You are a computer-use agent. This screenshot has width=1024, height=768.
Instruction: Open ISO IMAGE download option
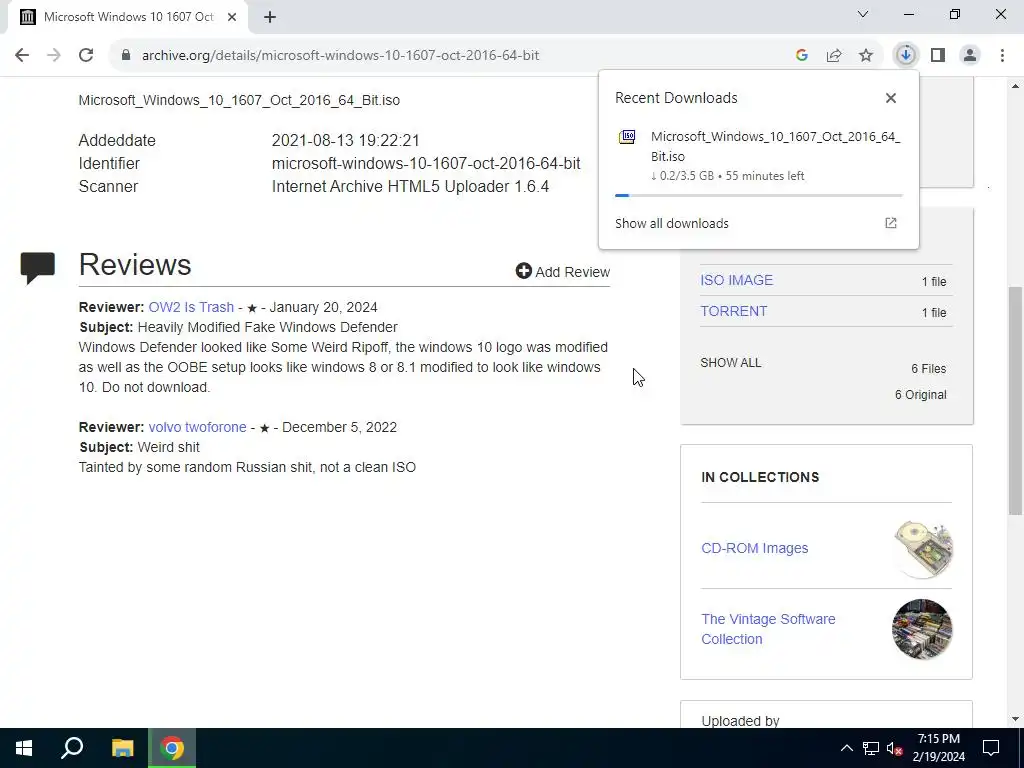[x=737, y=280]
